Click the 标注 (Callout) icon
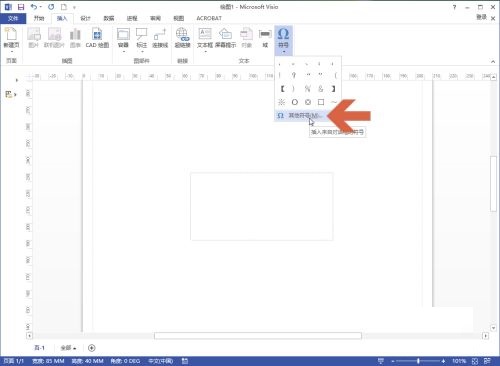Image resolution: width=500 pixels, height=366 pixels. pyautogui.click(x=142, y=34)
